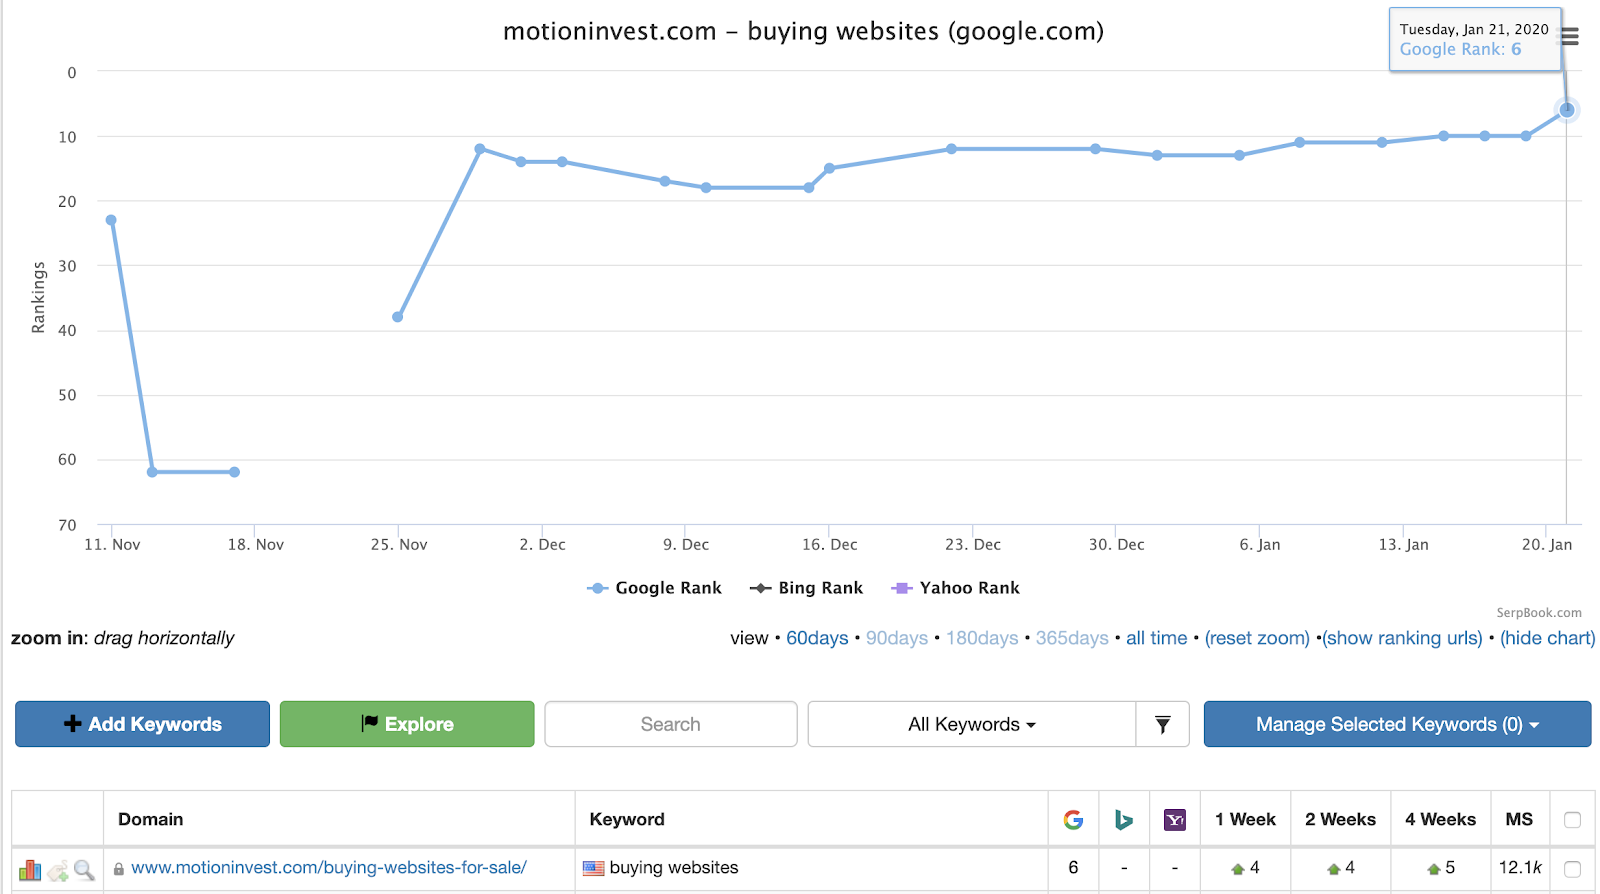Screen dimensions: 1600x894
Task: Open the keyword filter funnel button
Action: [x=1163, y=724]
